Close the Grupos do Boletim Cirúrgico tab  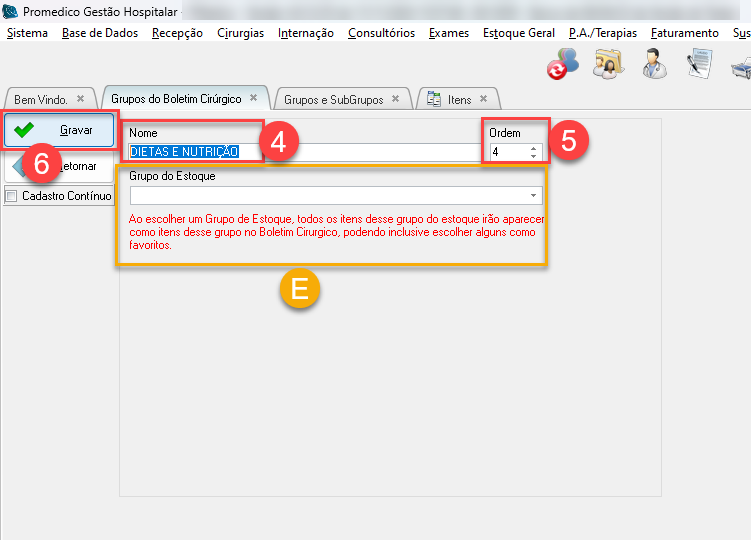(253, 98)
